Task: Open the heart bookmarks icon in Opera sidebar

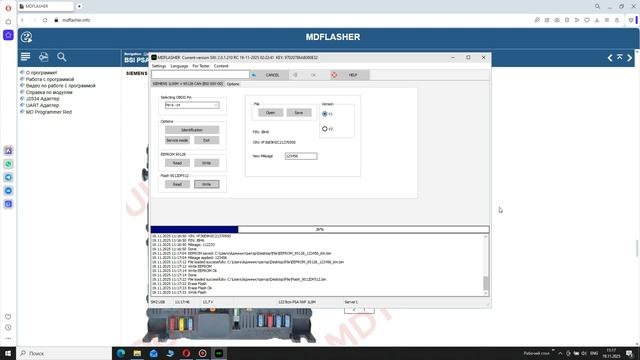Action: click(x=8, y=317)
